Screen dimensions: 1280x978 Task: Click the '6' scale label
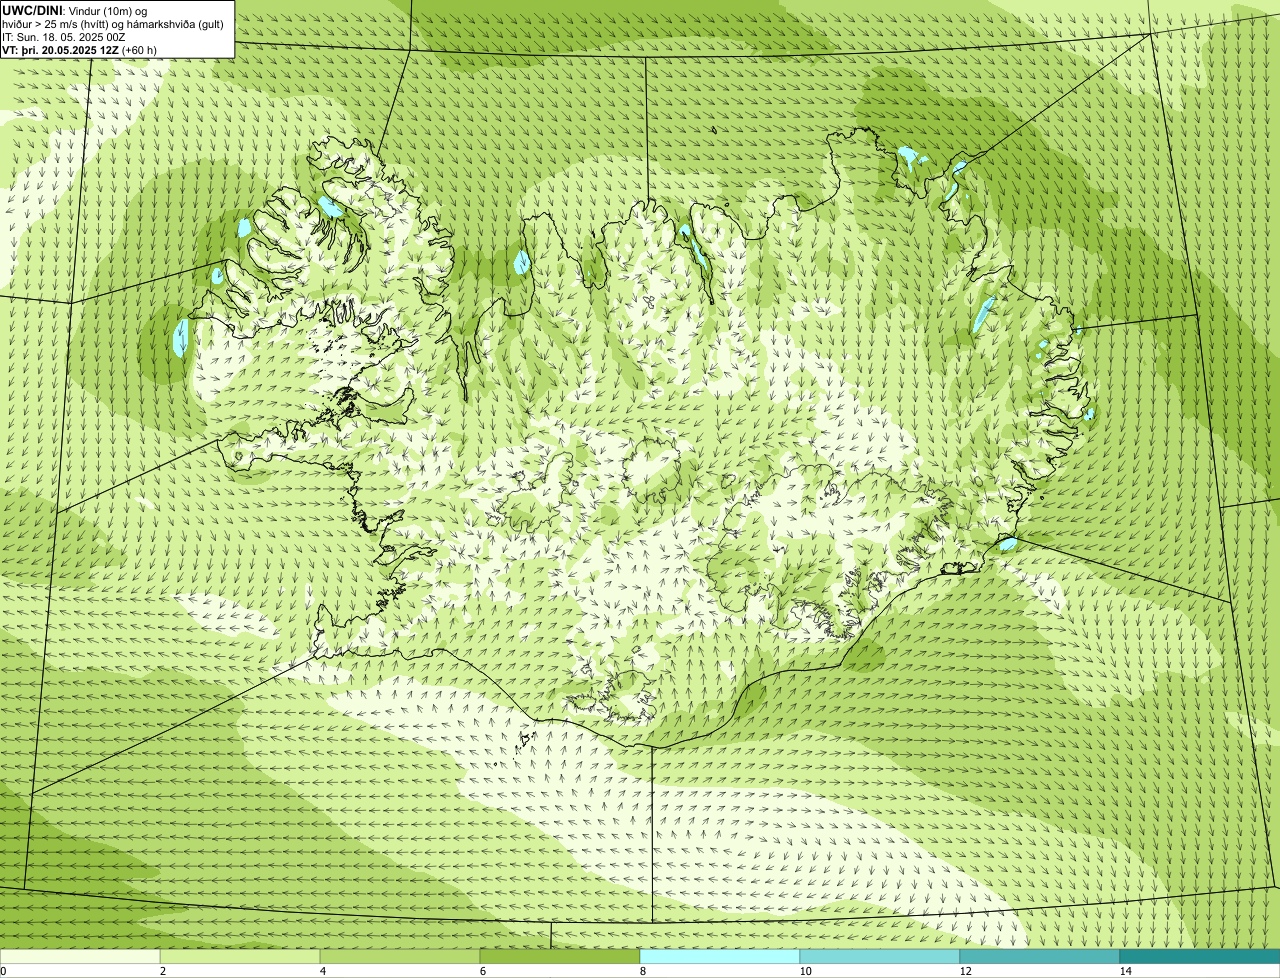[482, 971]
